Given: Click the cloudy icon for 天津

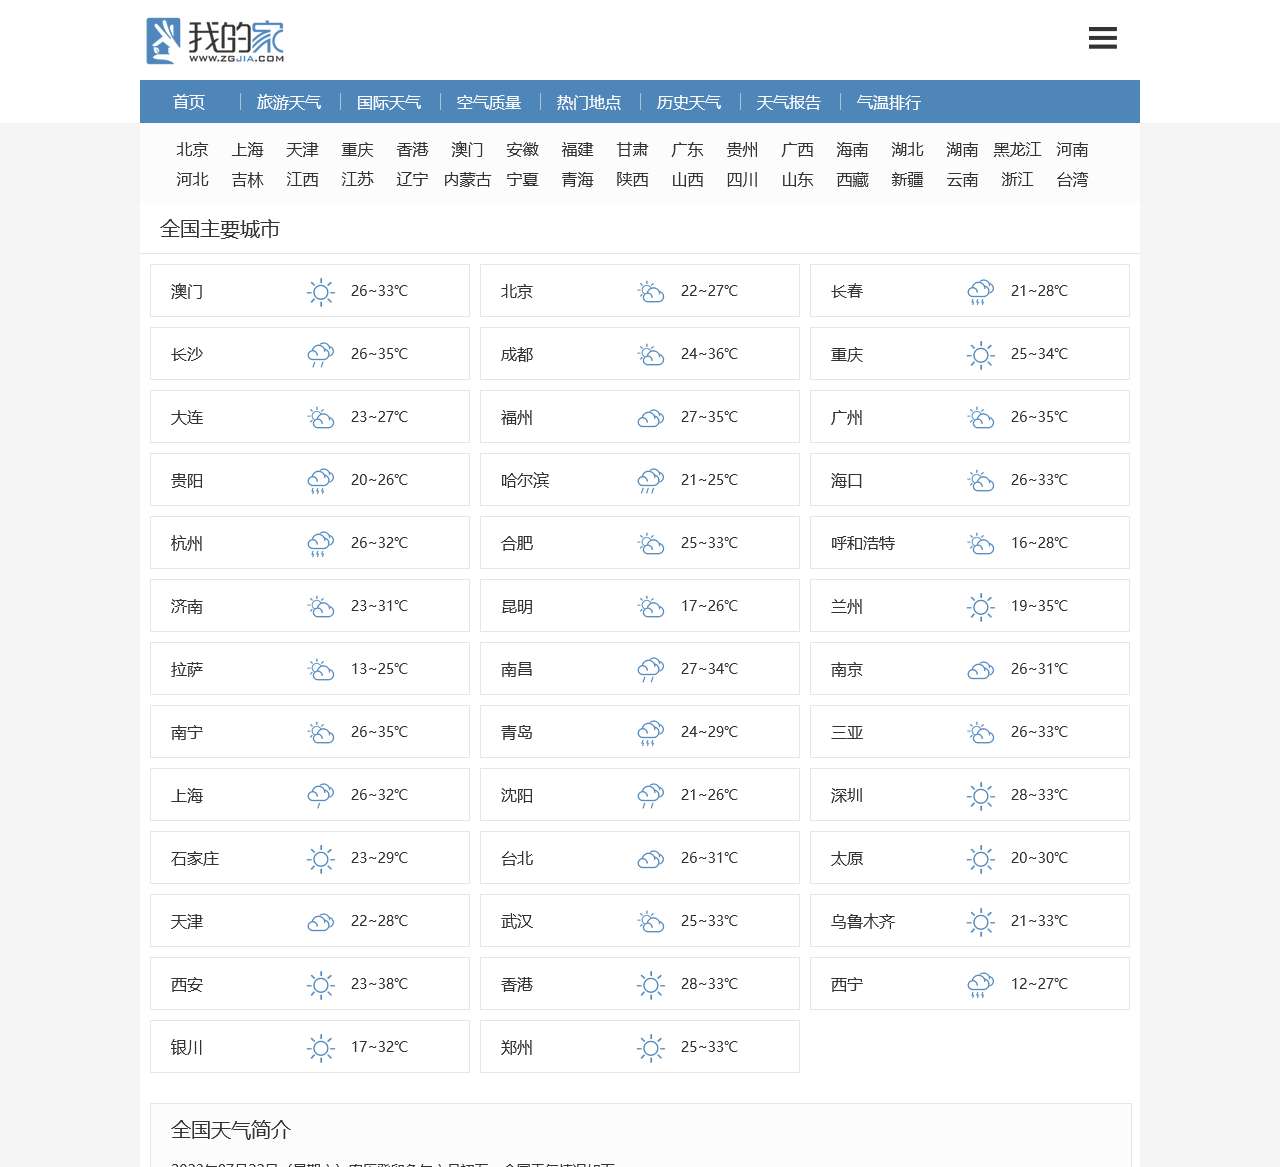Looking at the screenshot, I should point(320,922).
